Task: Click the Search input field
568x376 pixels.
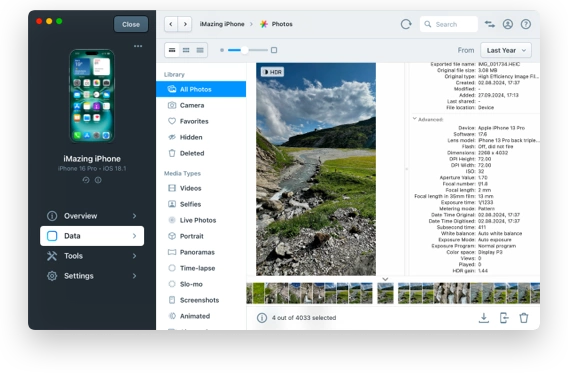Action: [x=448, y=24]
